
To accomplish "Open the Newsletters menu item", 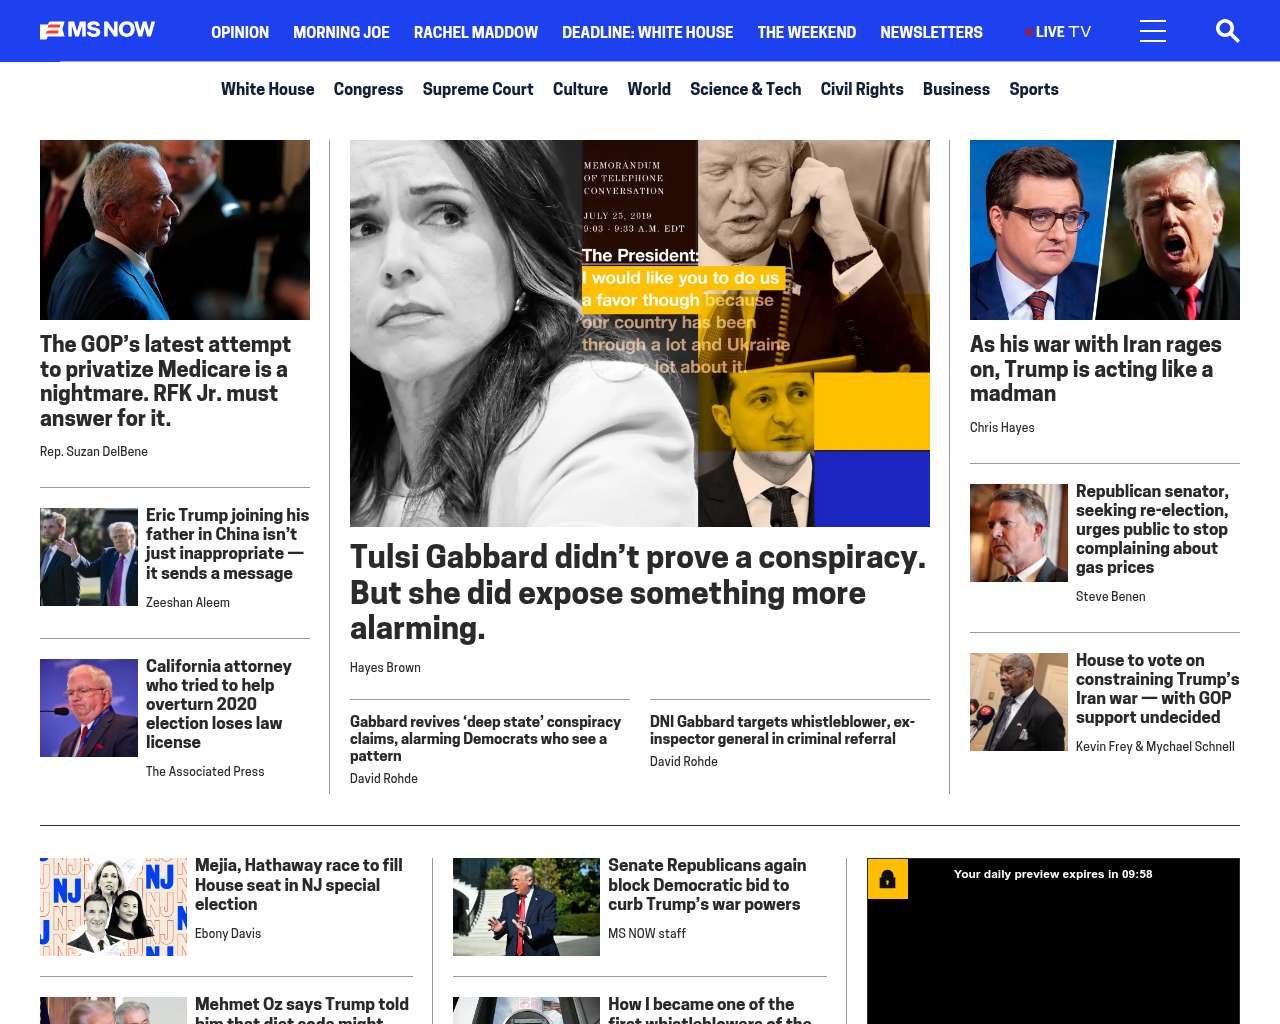I will (931, 32).
